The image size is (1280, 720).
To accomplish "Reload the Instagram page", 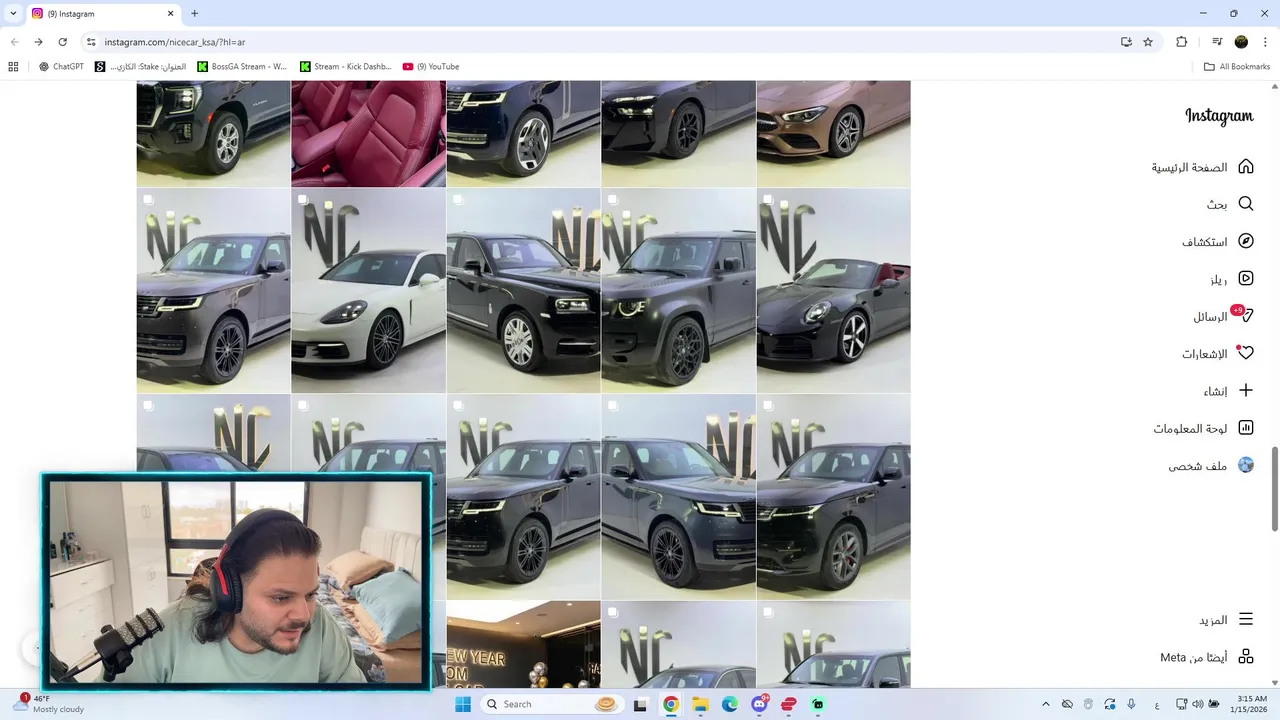I will click(62, 42).
